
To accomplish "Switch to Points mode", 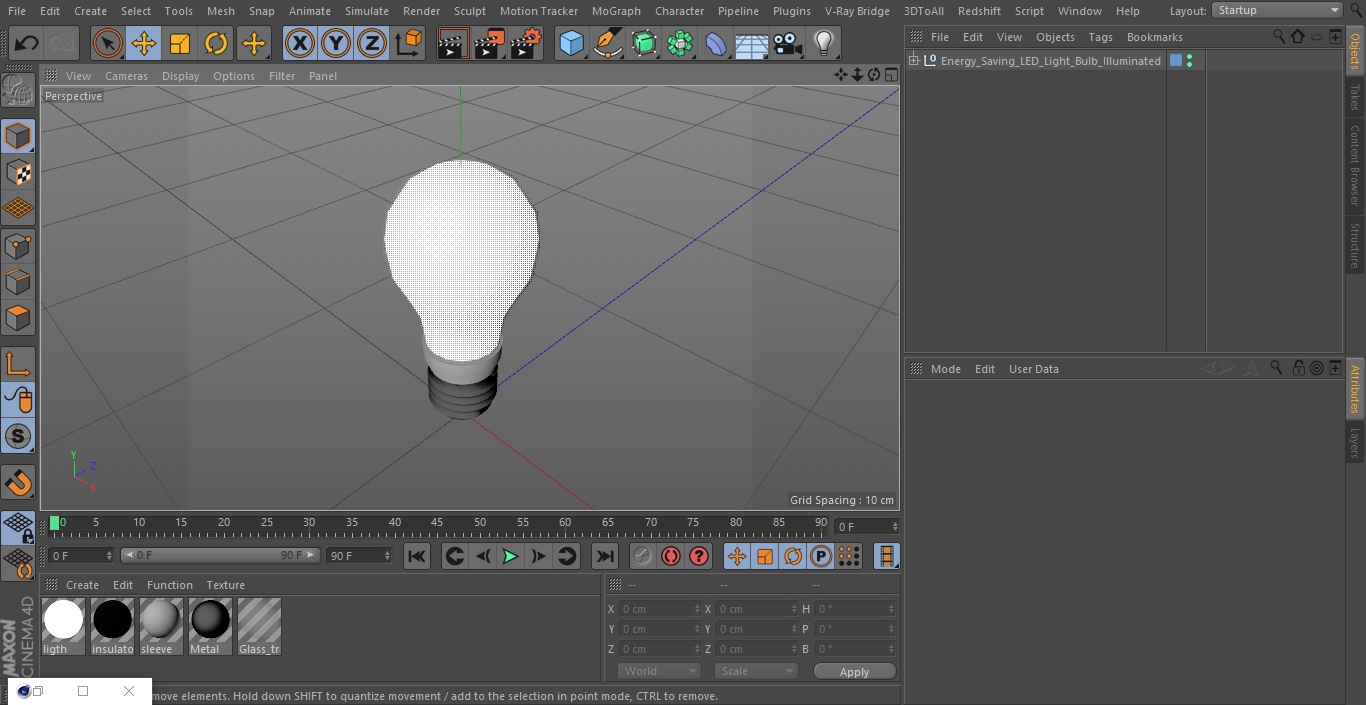I will (18, 245).
